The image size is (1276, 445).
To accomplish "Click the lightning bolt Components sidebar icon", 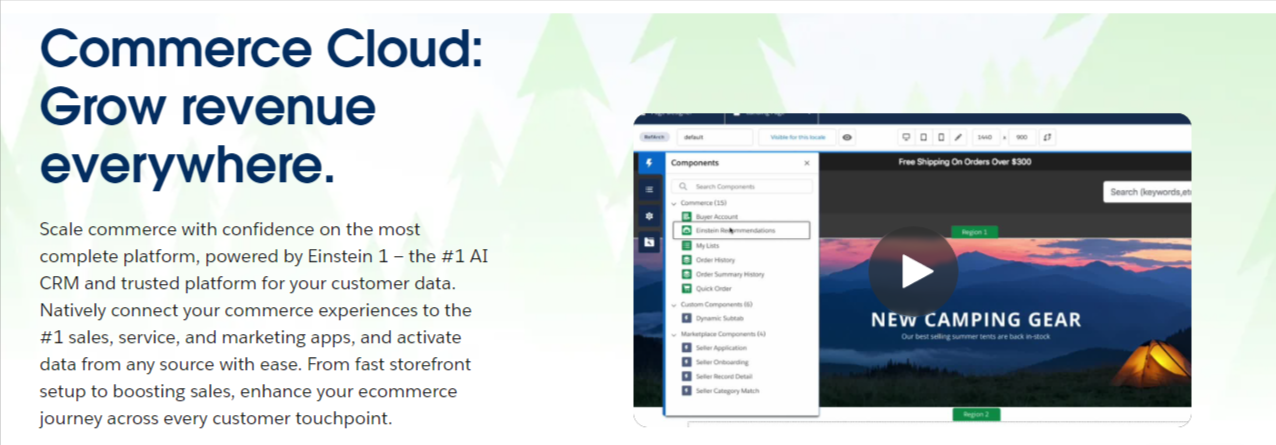I will tap(648, 163).
